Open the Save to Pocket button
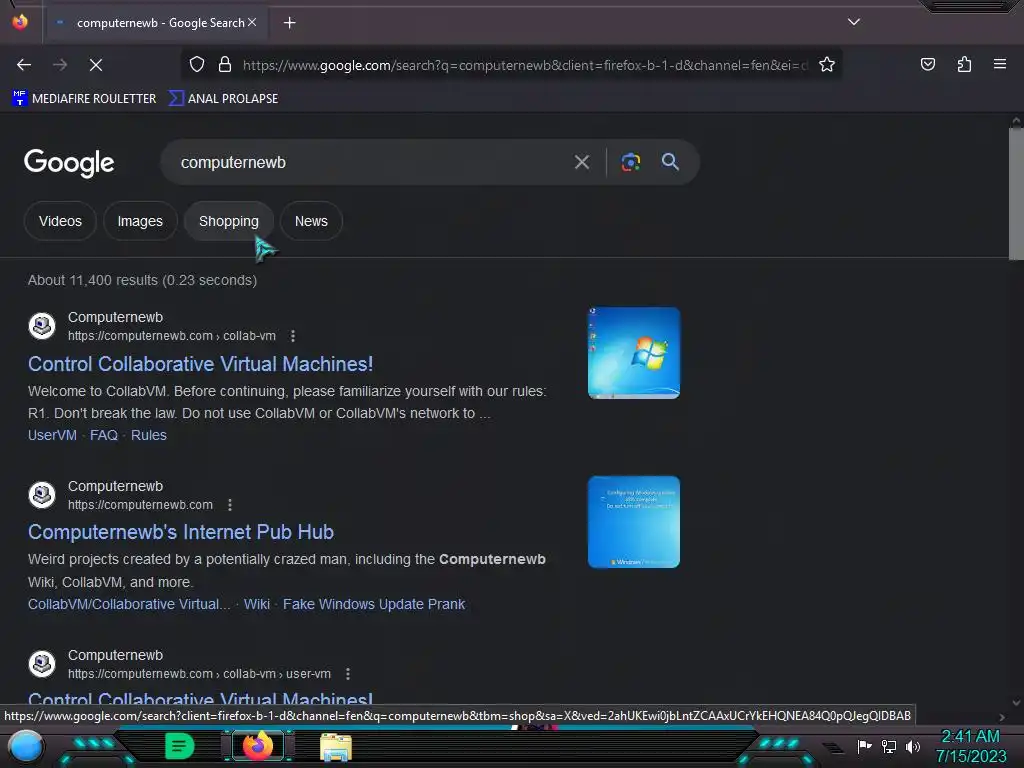Screen dimensions: 1024x768 pyautogui.click(x=927, y=64)
